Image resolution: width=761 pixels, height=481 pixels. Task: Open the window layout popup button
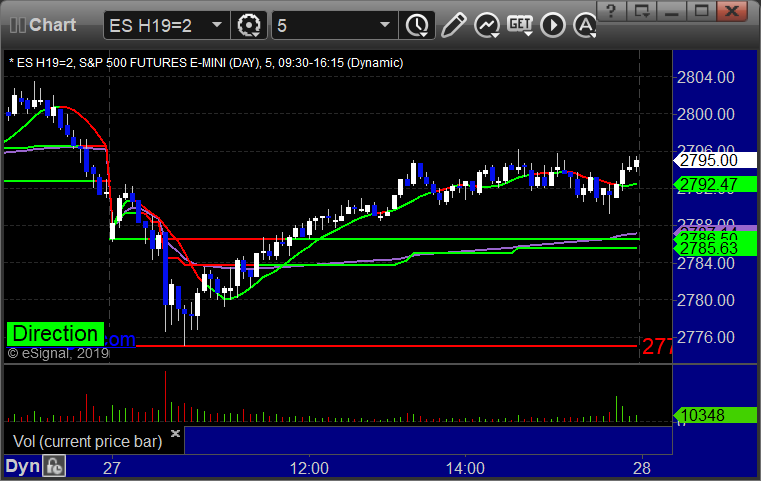pos(641,11)
